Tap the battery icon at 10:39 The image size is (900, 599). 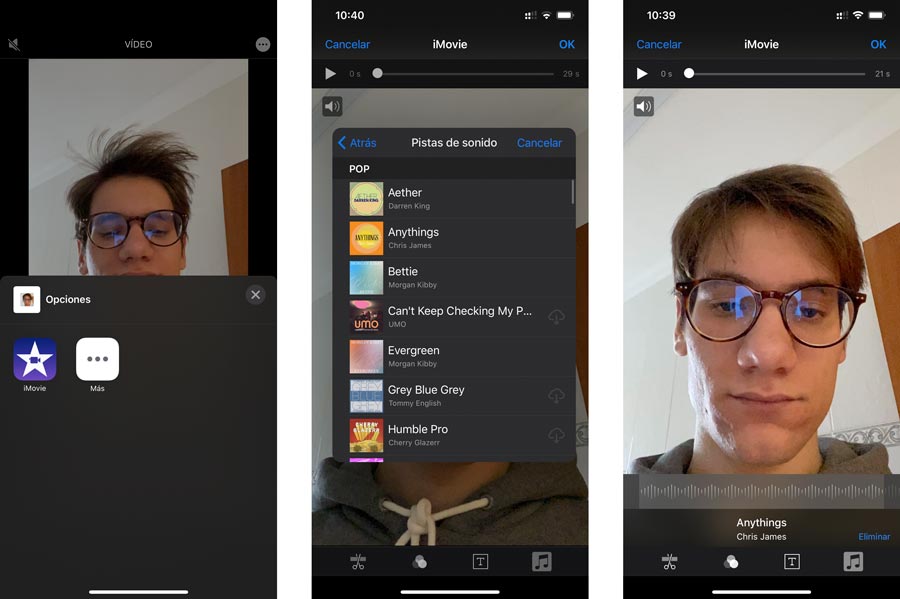[877, 15]
